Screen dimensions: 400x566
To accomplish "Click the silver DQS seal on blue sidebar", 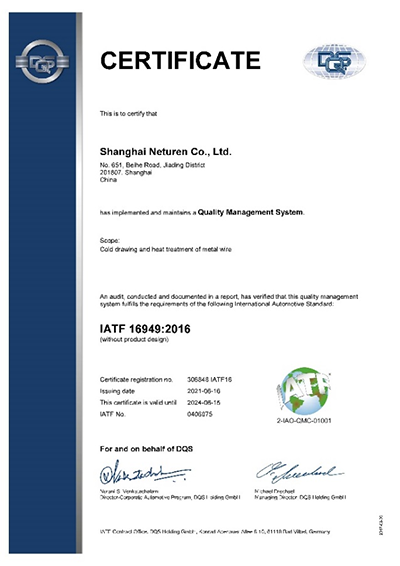I will pyautogui.click(x=43, y=62).
